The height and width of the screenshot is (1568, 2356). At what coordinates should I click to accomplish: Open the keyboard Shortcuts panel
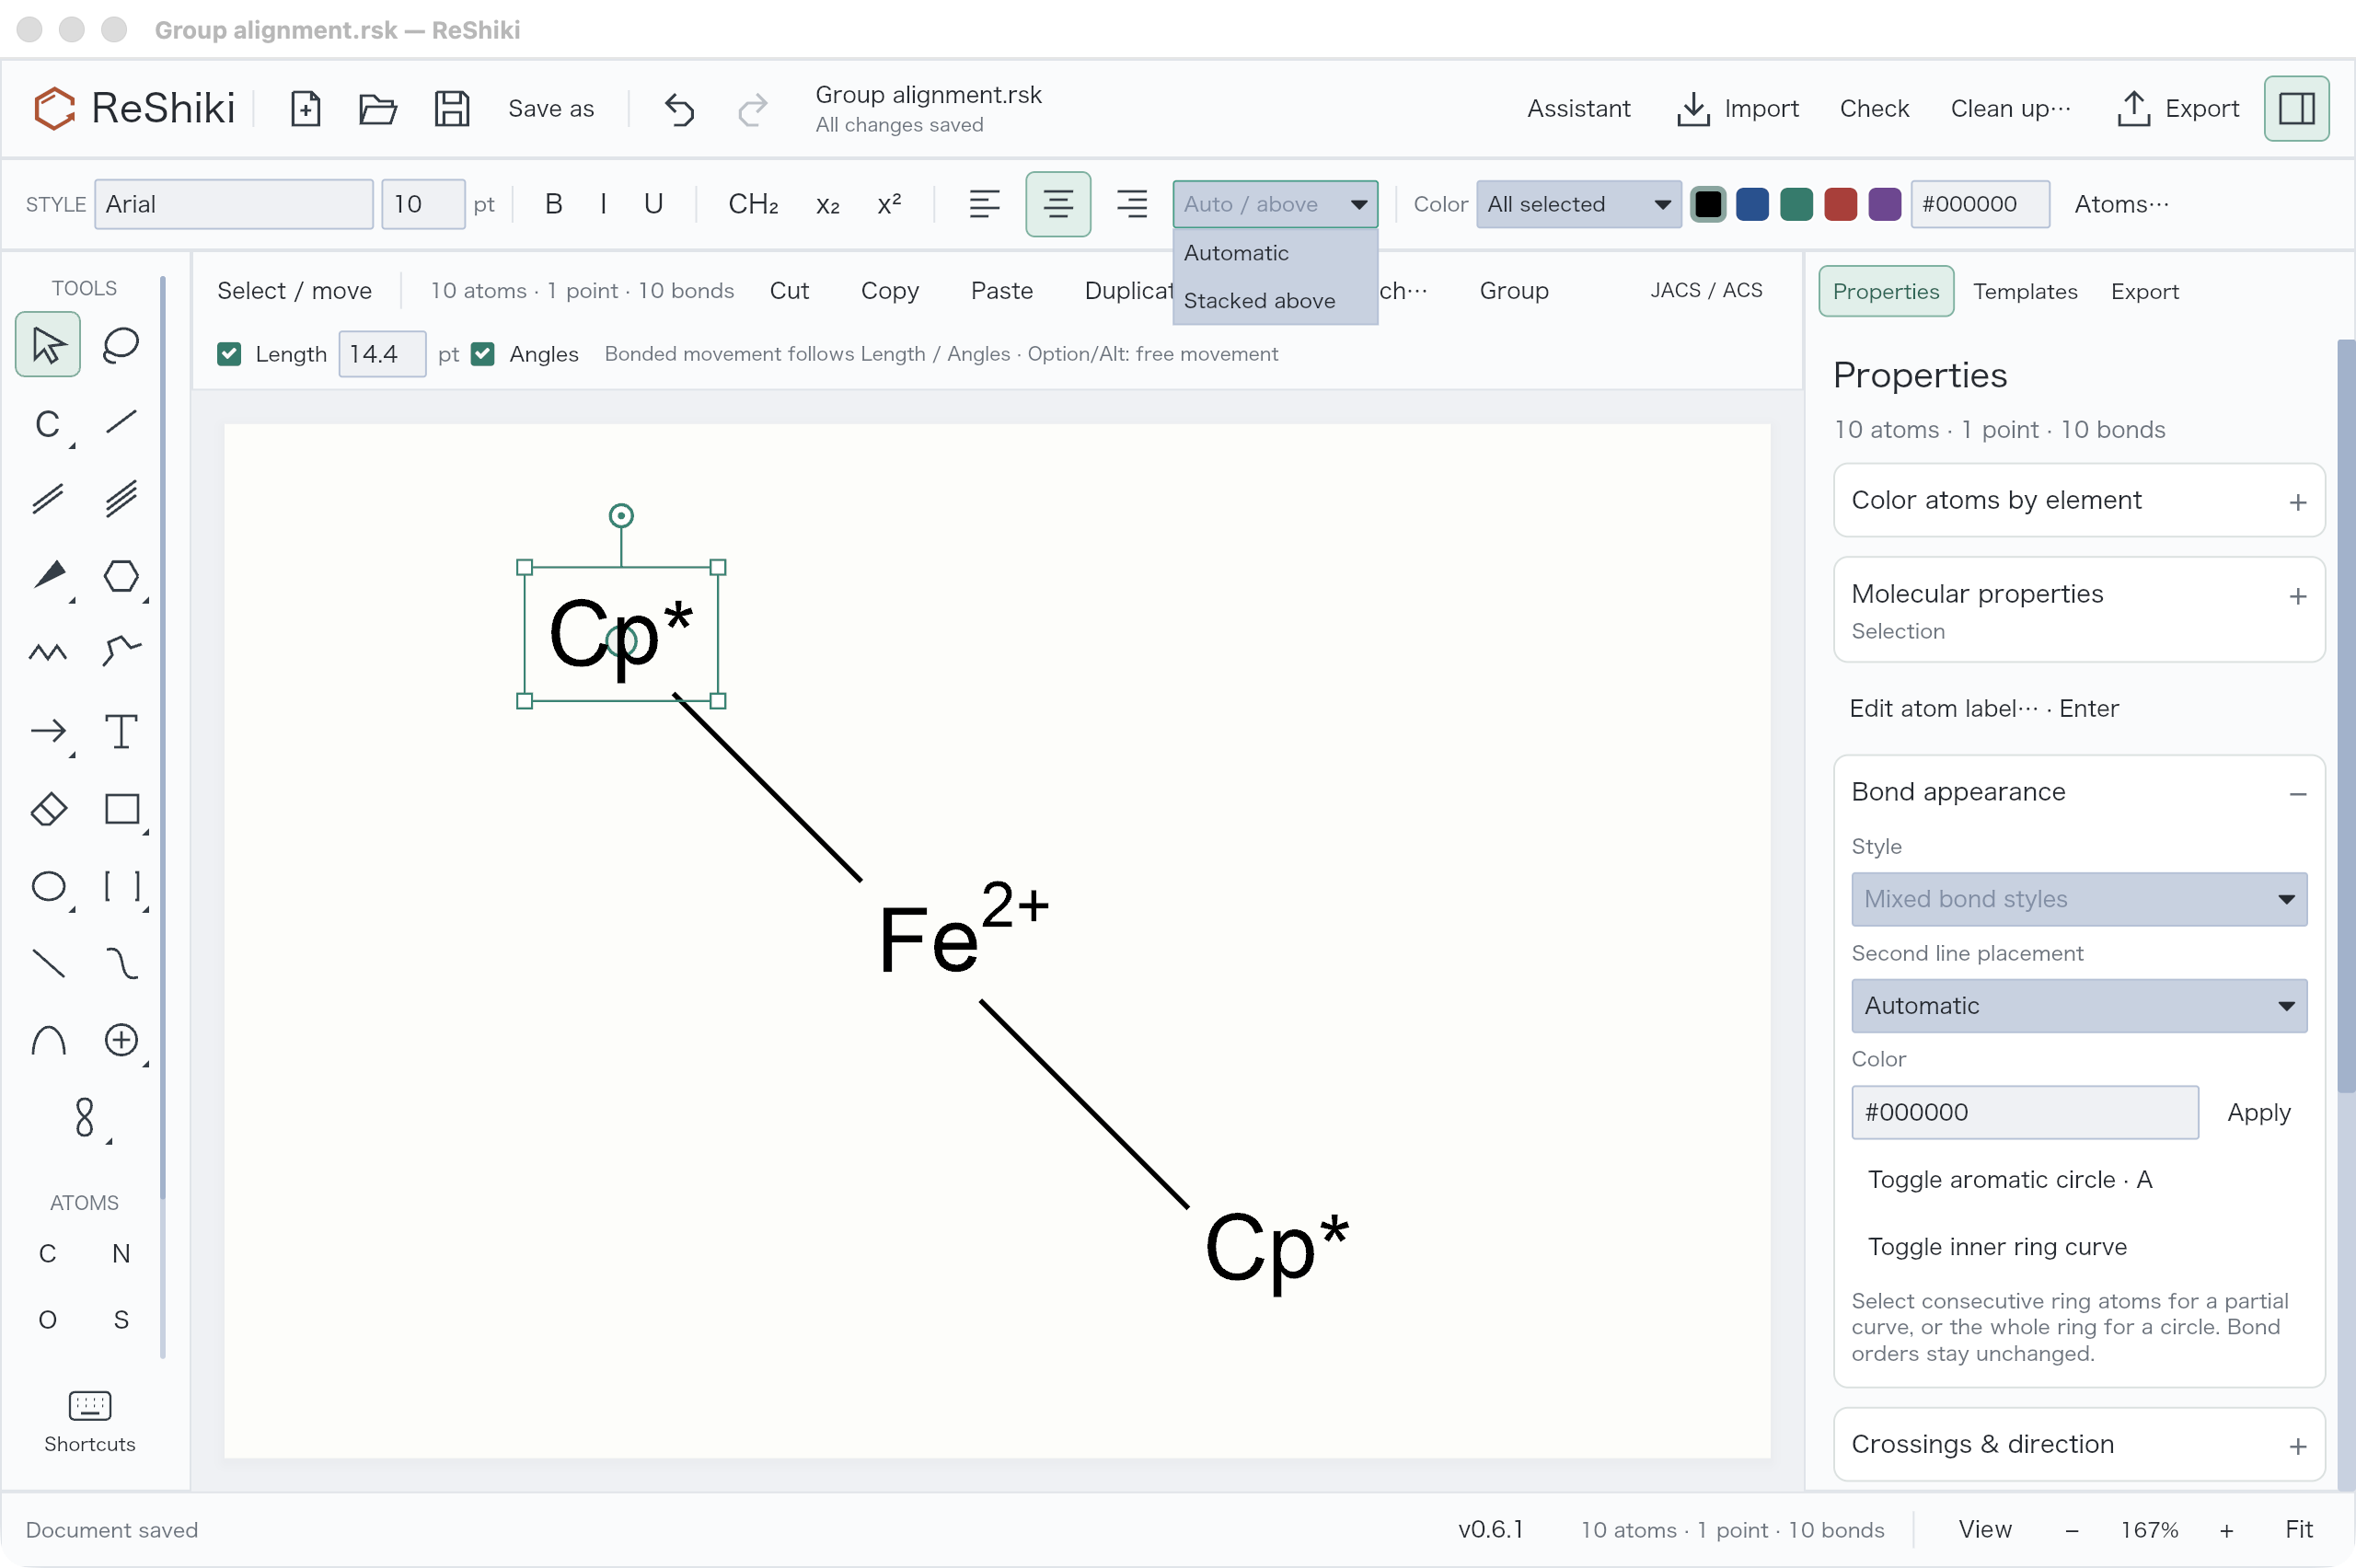tap(89, 1421)
